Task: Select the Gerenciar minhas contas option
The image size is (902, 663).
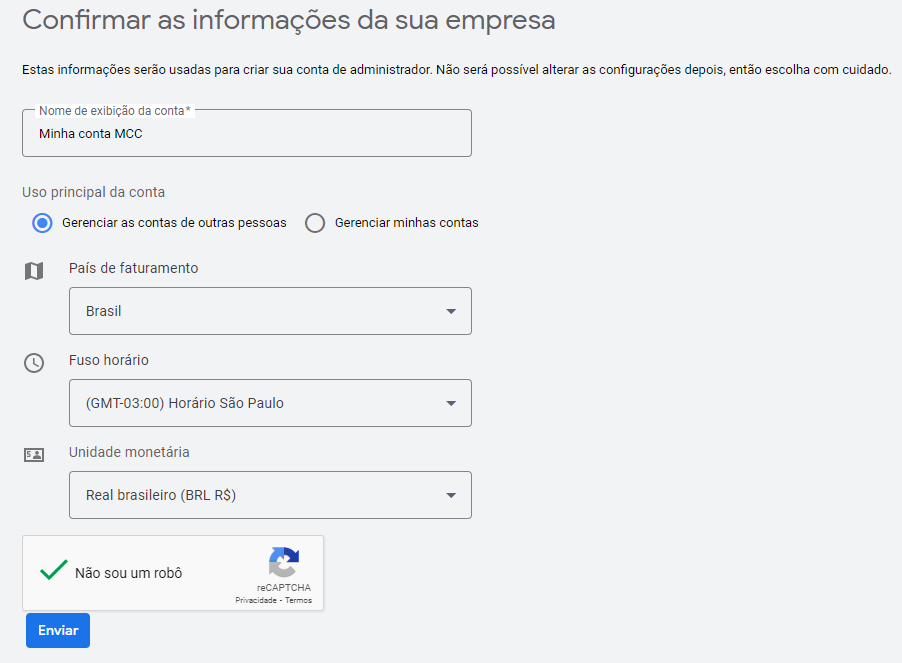Action: pyautogui.click(x=315, y=223)
